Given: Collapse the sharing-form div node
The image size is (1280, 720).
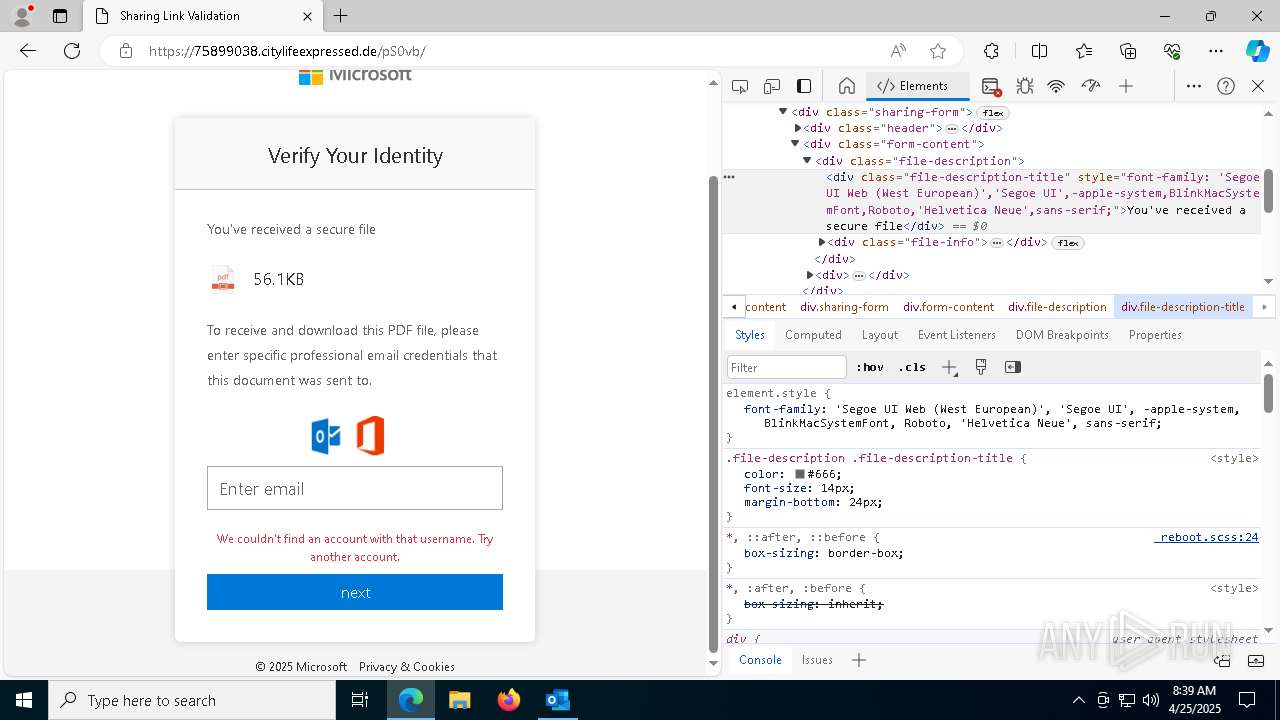Looking at the screenshot, I should 783,112.
